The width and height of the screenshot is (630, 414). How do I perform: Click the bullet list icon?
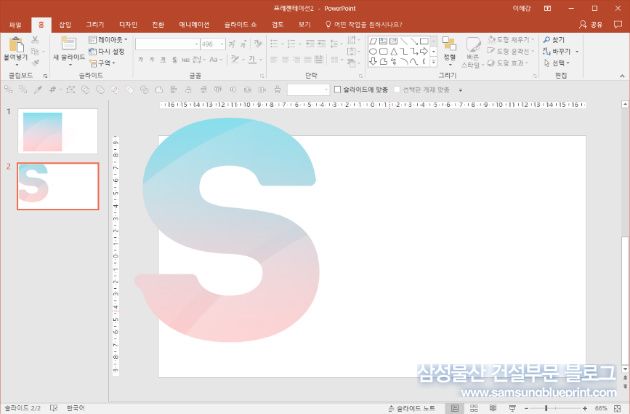pos(274,43)
